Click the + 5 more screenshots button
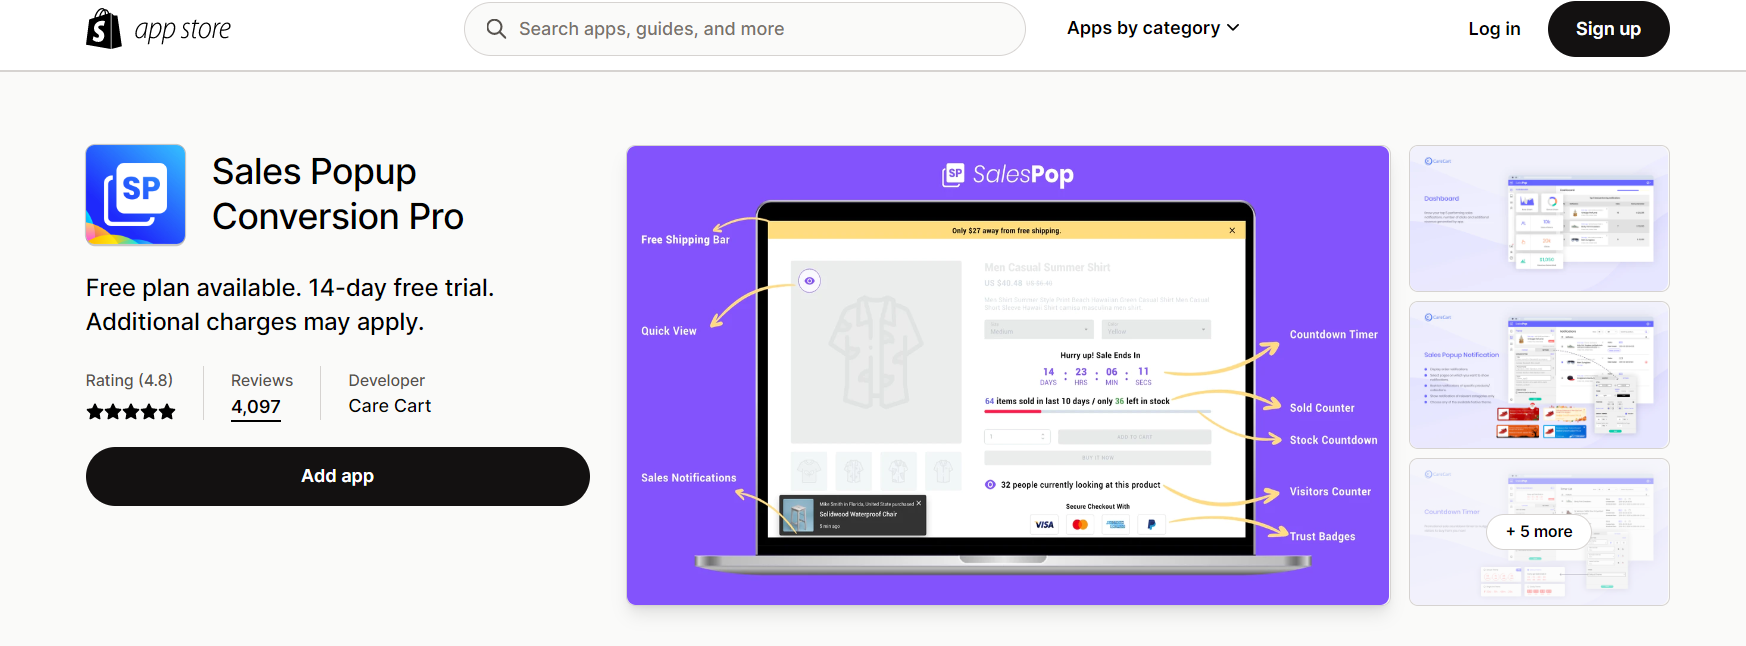Screen dimensions: 1746x646 pyautogui.click(x=1539, y=532)
